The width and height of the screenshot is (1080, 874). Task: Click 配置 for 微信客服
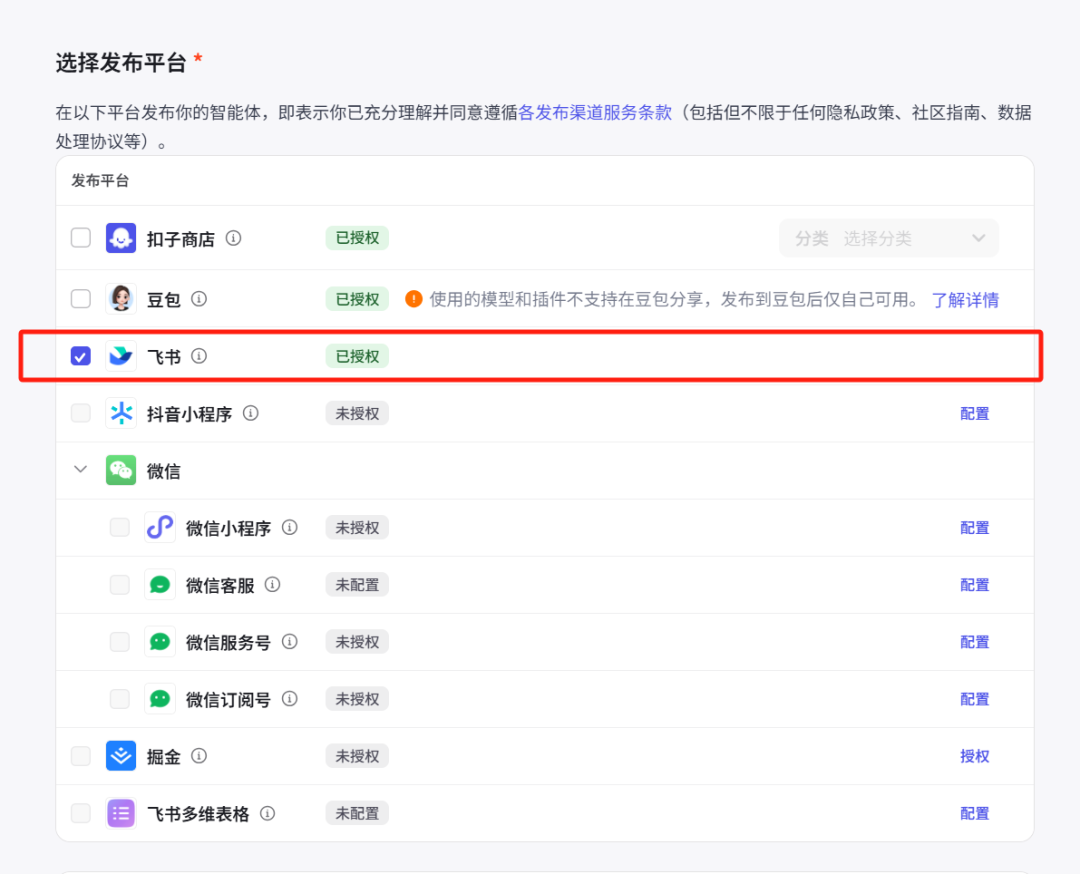(975, 585)
